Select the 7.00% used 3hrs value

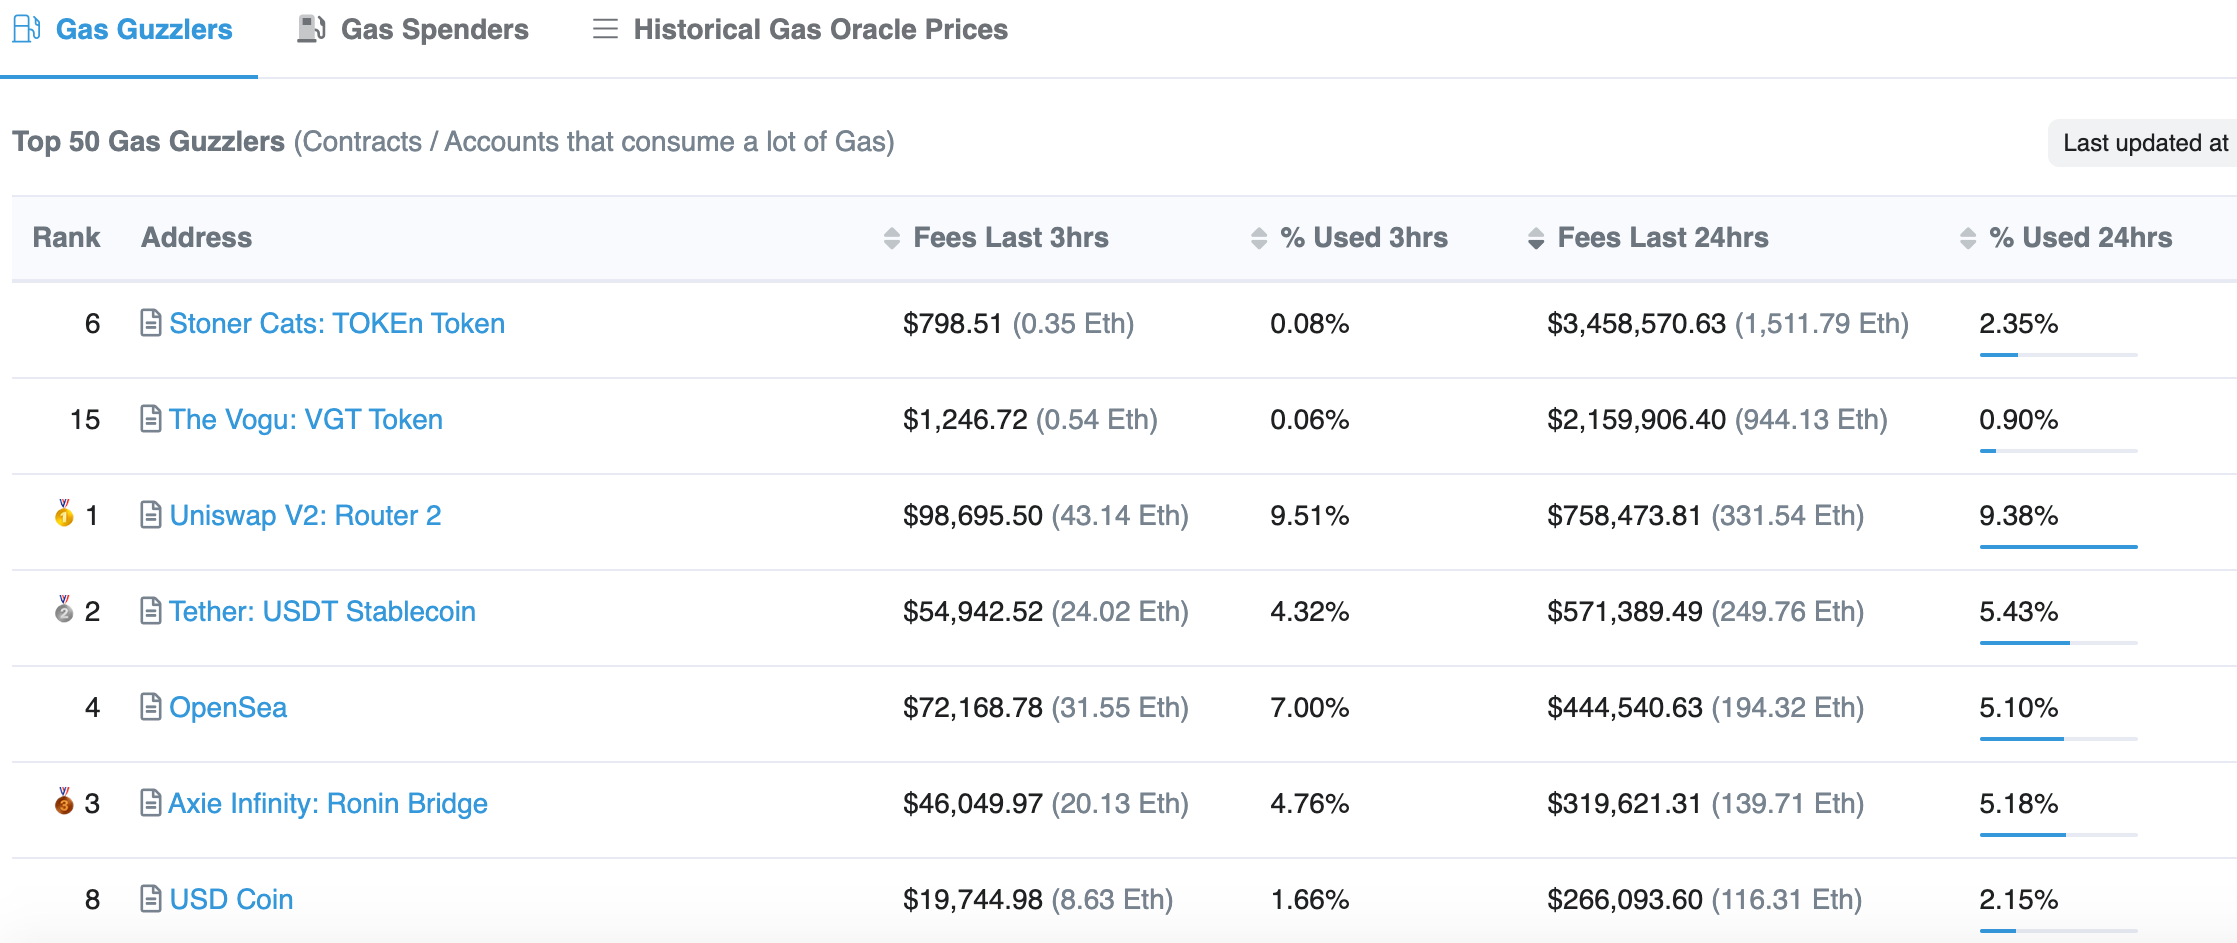point(1310,708)
